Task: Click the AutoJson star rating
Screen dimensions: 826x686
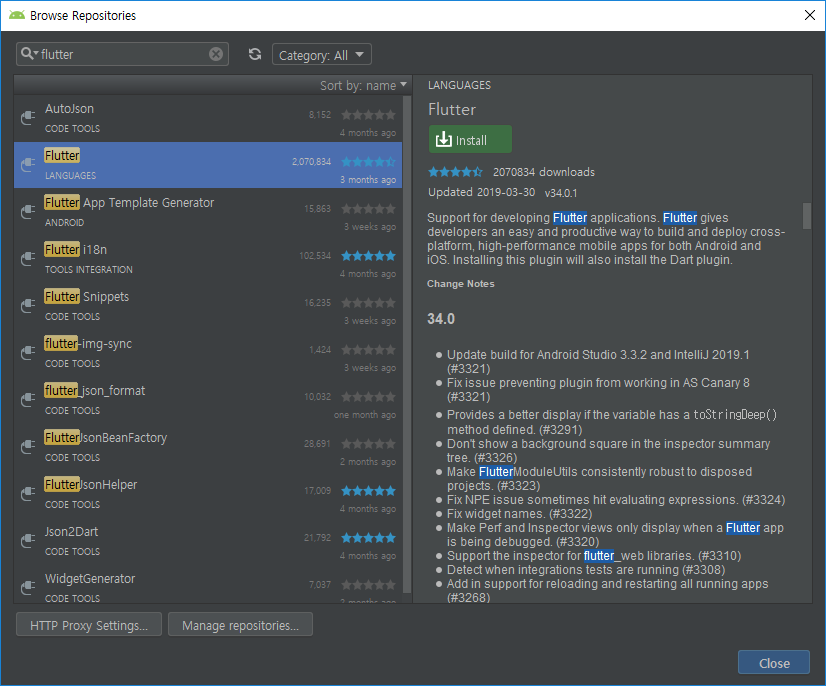Action: pos(368,114)
